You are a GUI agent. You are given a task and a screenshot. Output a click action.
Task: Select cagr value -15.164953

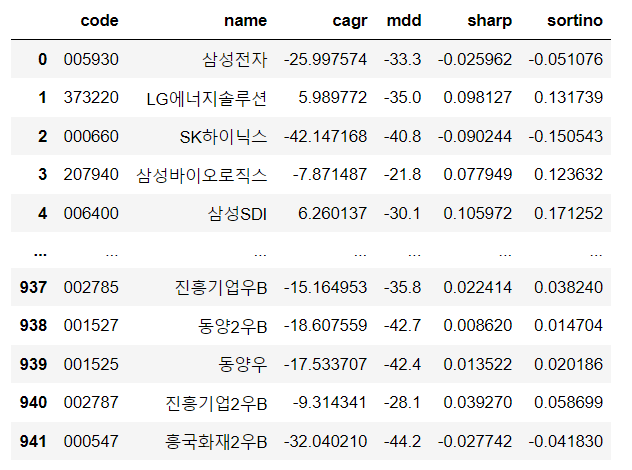coord(325,287)
